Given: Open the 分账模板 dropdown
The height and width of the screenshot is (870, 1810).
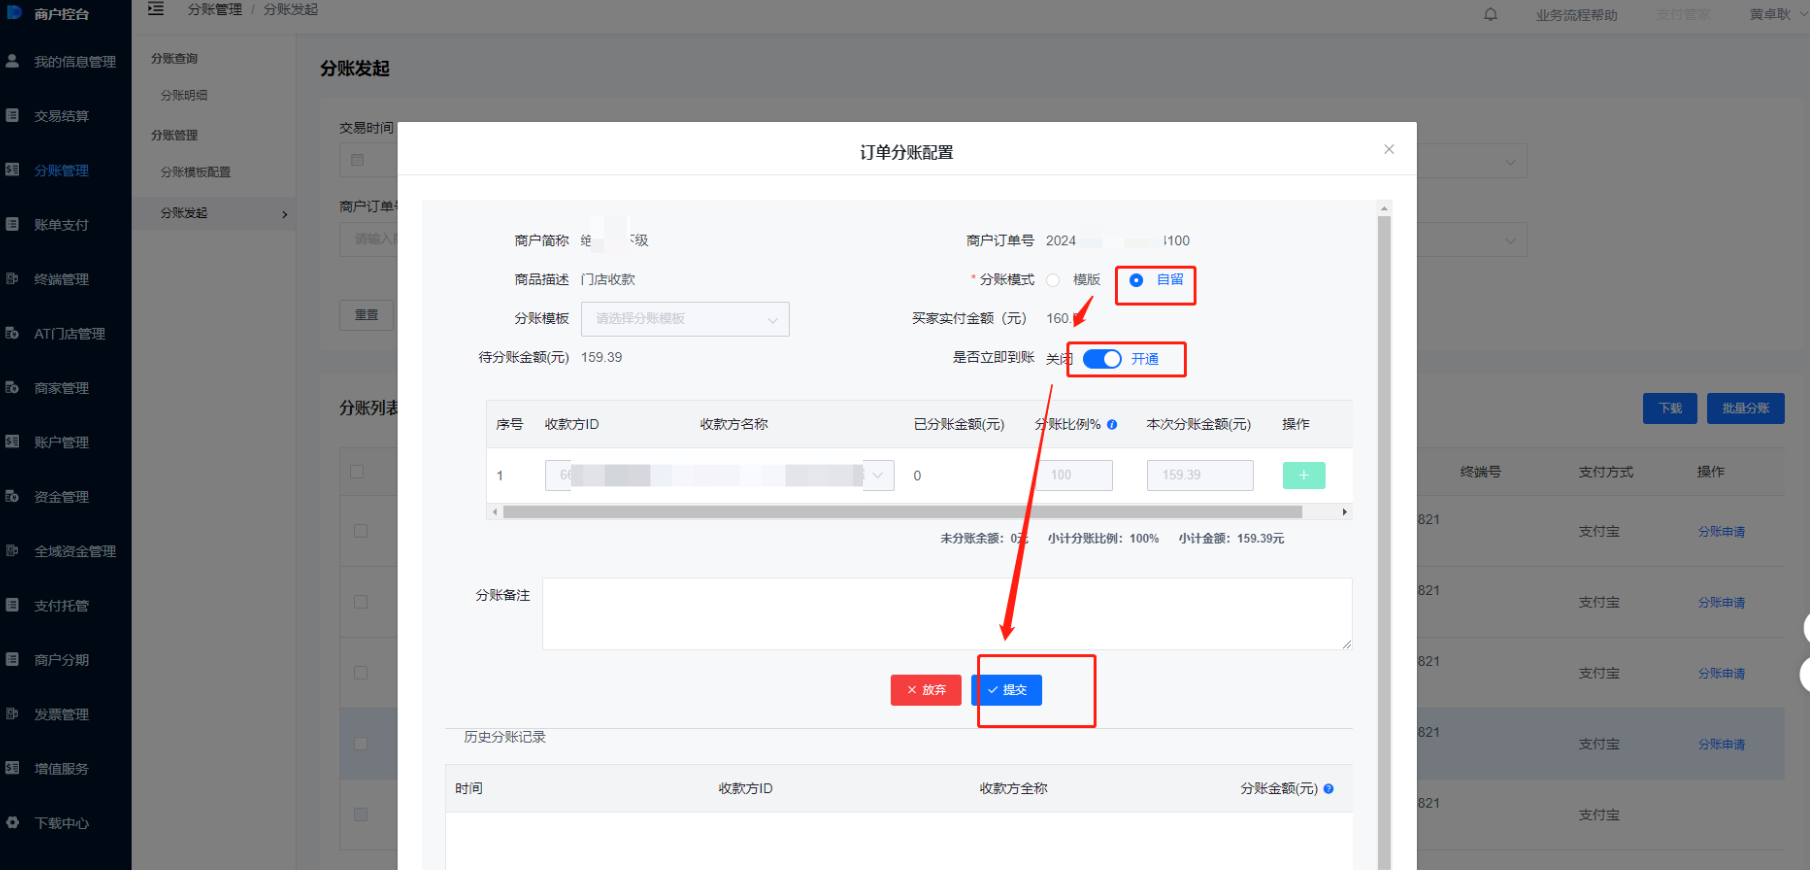Looking at the screenshot, I should [684, 319].
